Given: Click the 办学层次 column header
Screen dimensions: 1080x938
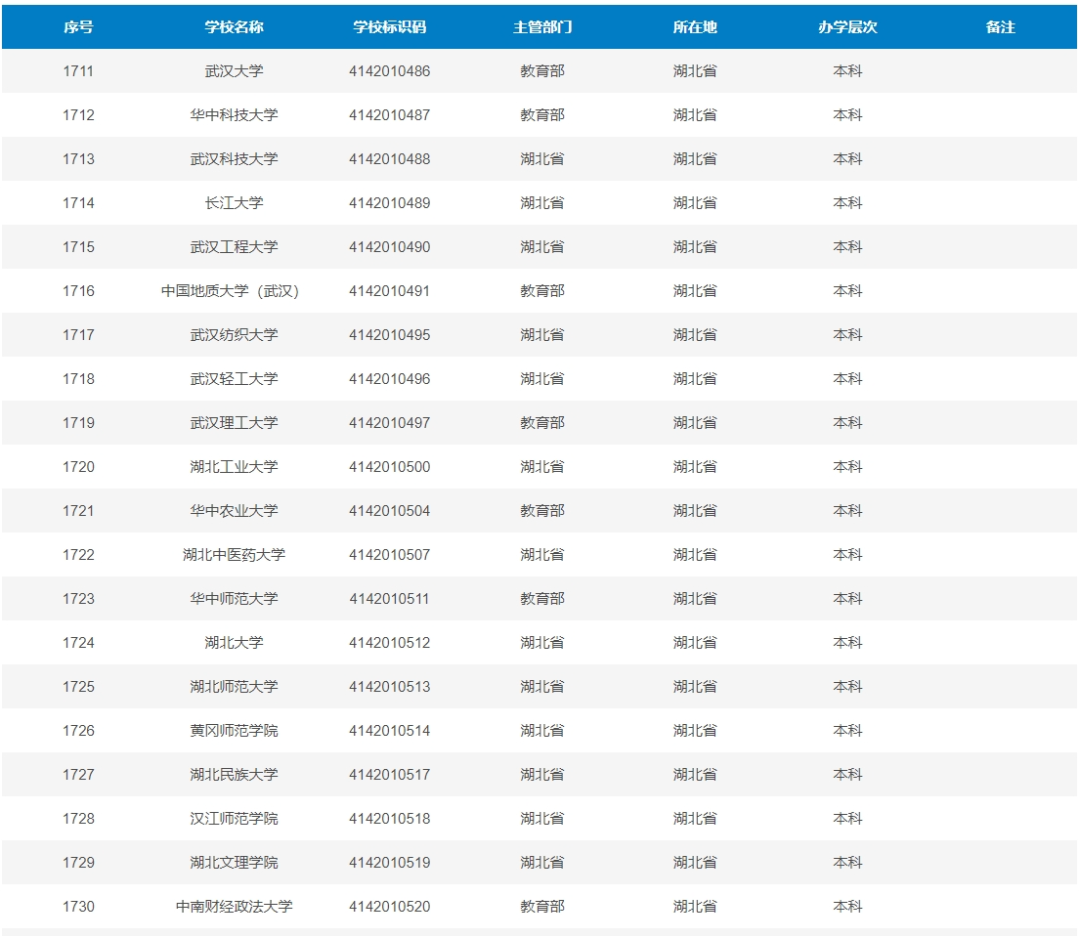Looking at the screenshot, I should 847,27.
